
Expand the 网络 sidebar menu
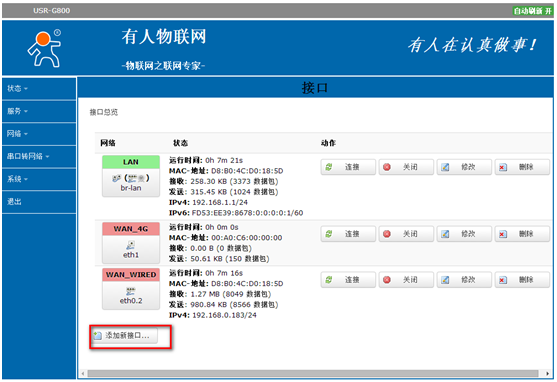[39, 134]
